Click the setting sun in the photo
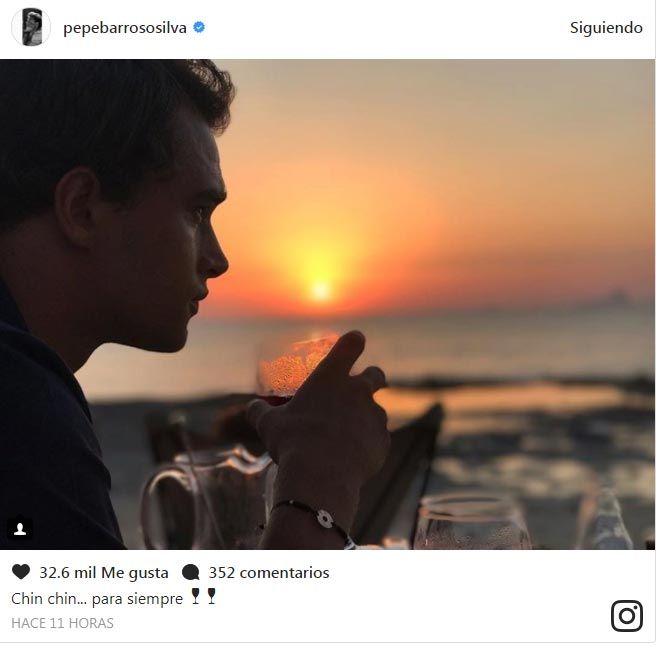Screen dimensions: 656x650 [x=320, y=290]
